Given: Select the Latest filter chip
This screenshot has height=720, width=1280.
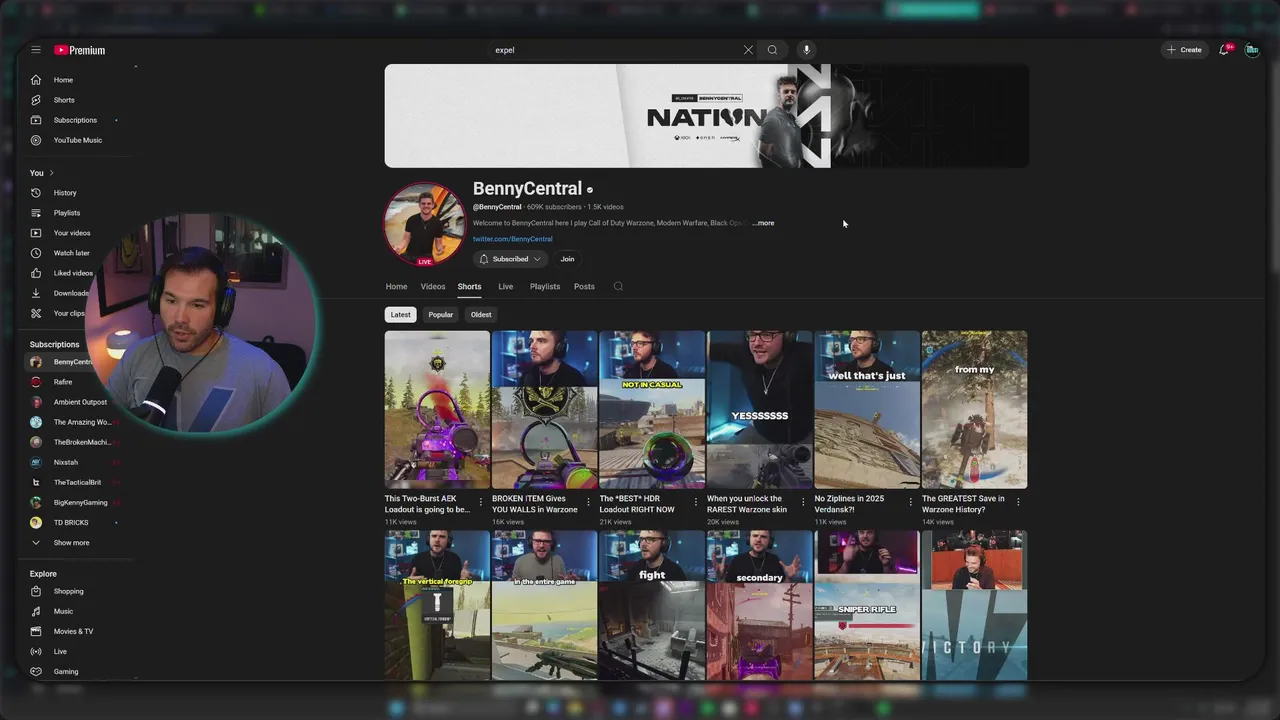Looking at the screenshot, I should 400,315.
